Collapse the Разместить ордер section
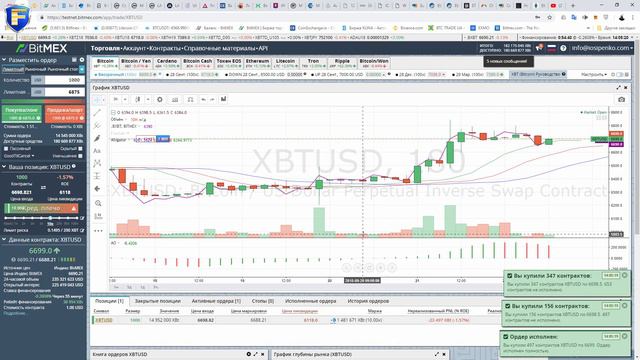 [x=4, y=60]
